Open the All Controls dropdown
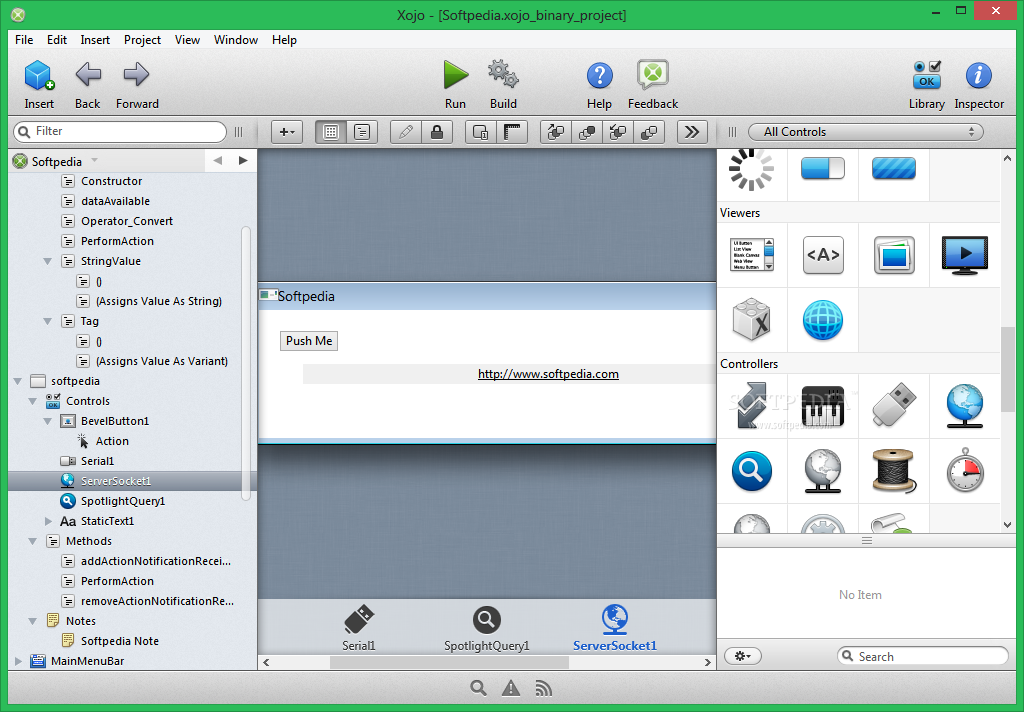 pyautogui.click(x=865, y=132)
